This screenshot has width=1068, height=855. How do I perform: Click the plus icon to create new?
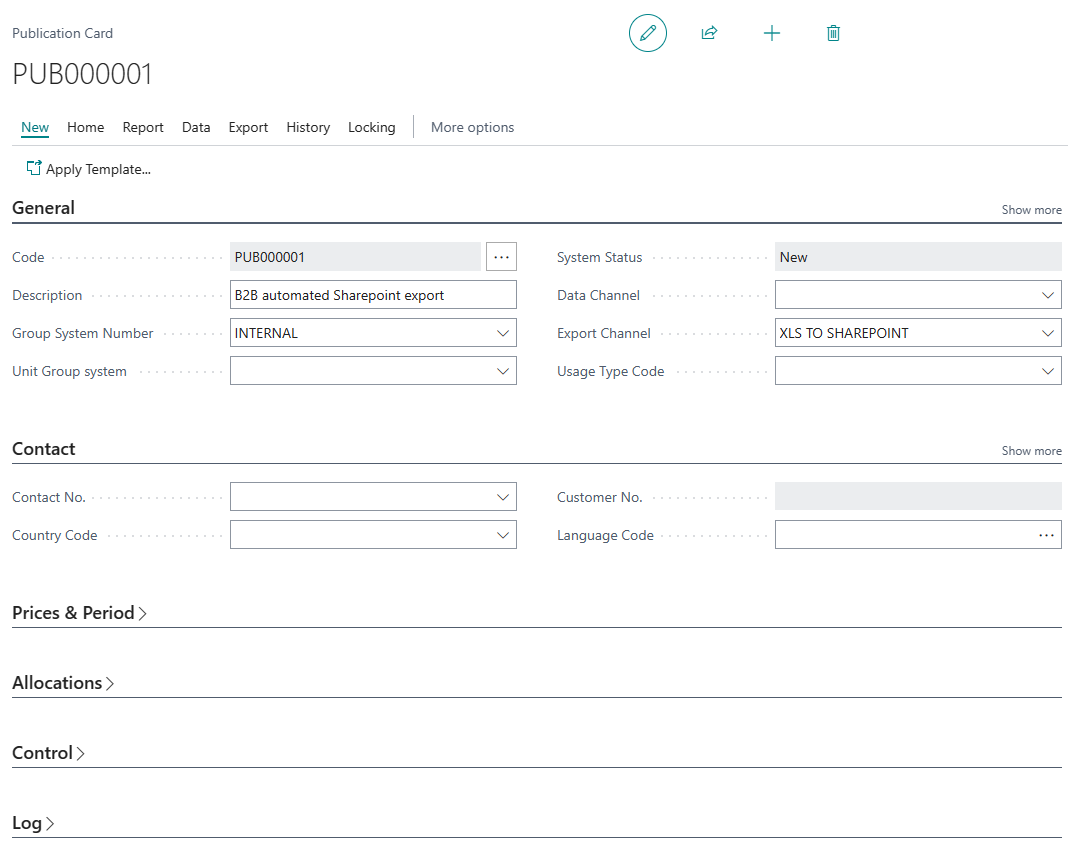tap(771, 33)
